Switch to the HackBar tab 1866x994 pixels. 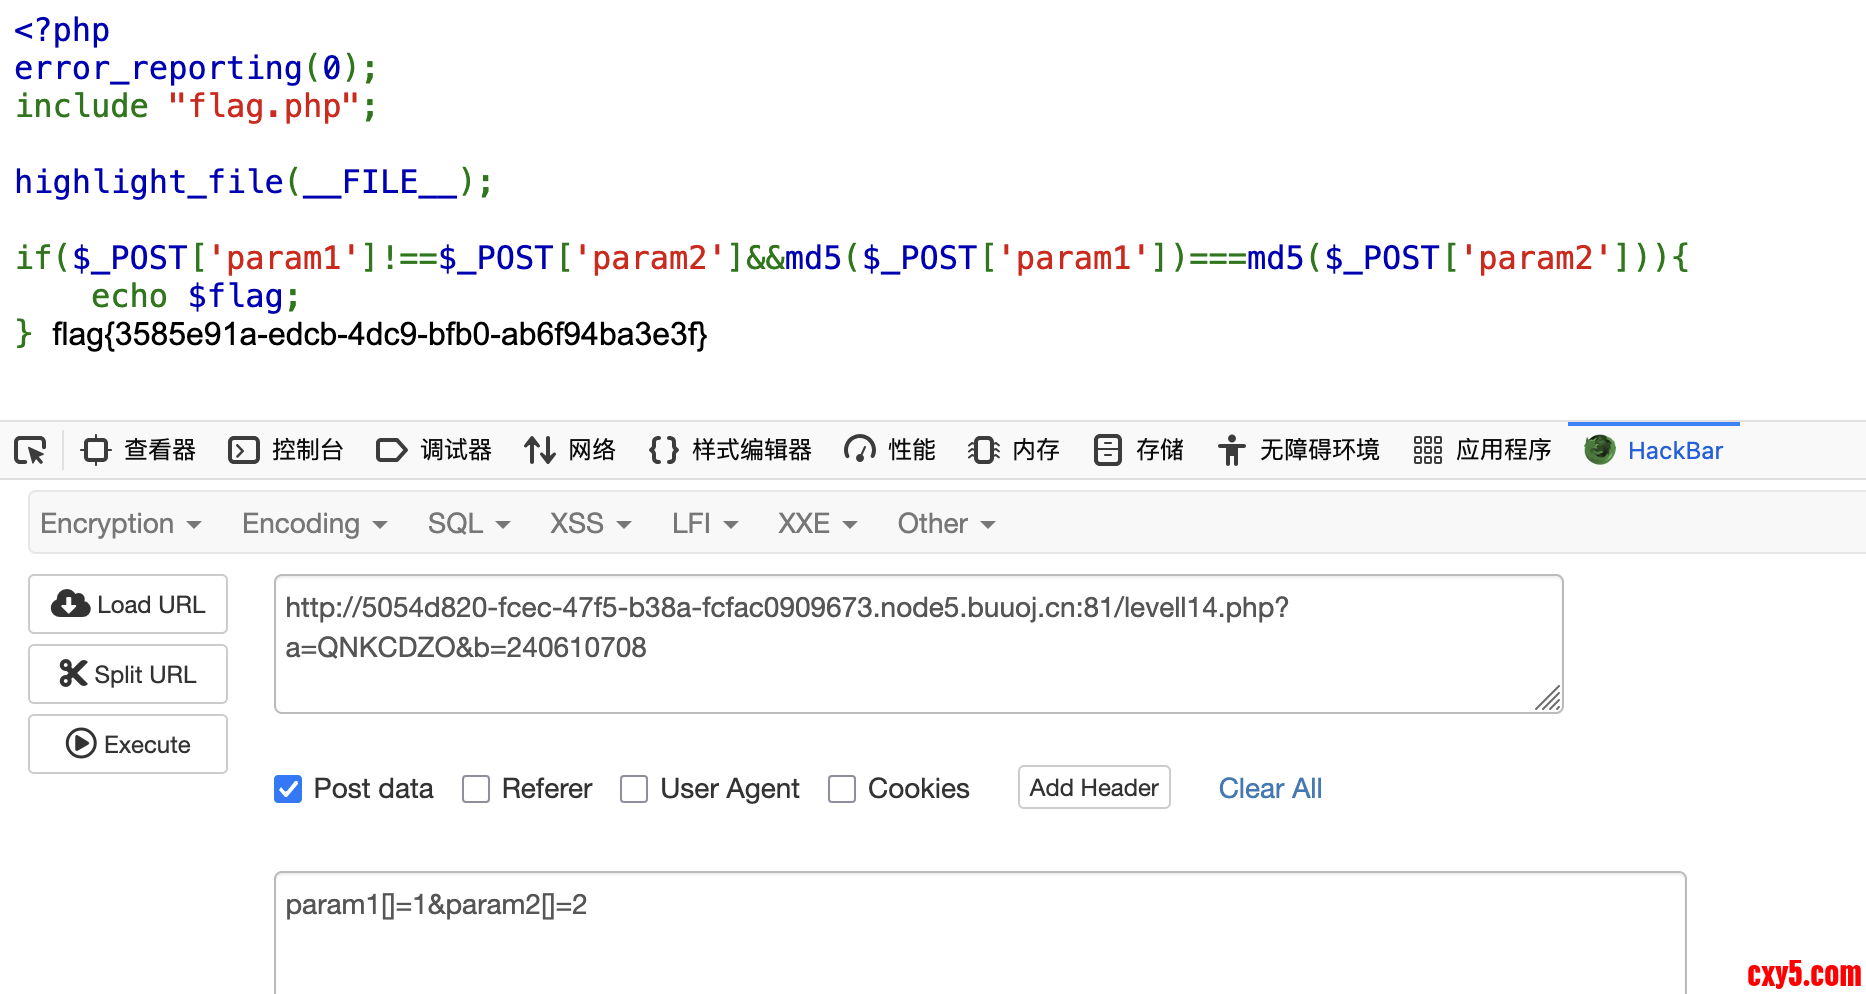pos(1655,451)
